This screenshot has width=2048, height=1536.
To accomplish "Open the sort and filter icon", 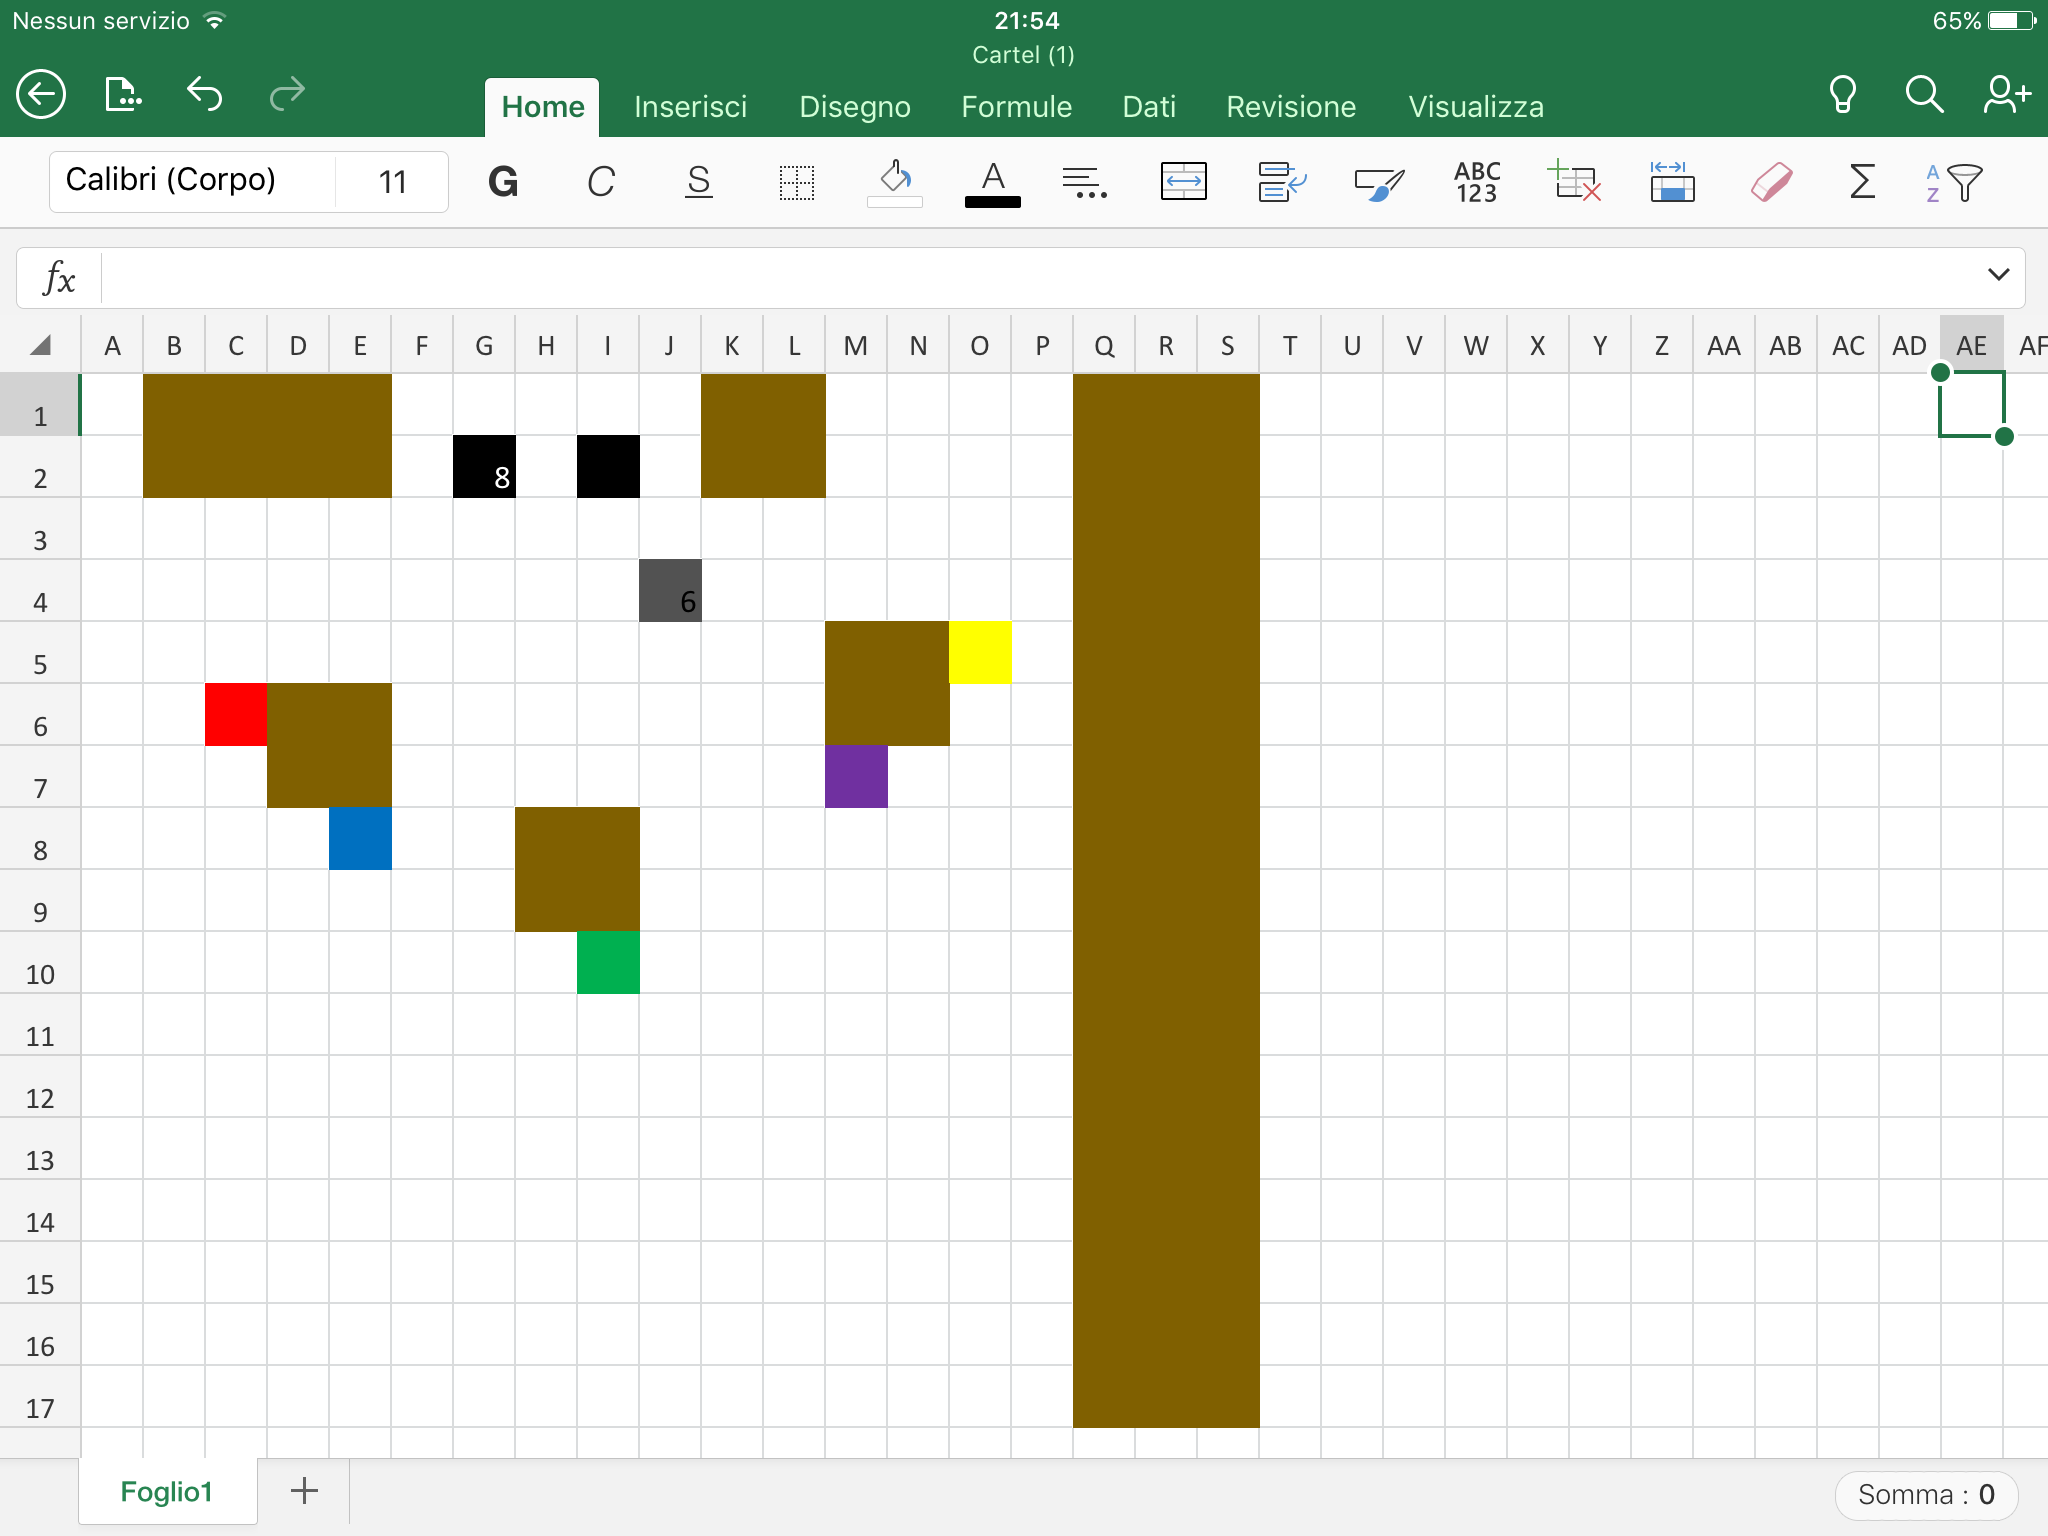I will [1954, 182].
